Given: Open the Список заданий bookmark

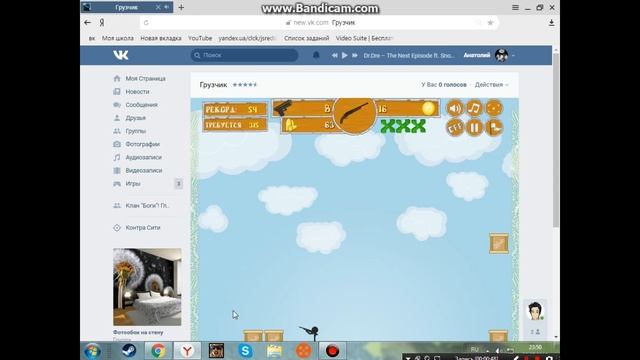Looking at the screenshot, I should (x=307, y=38).
